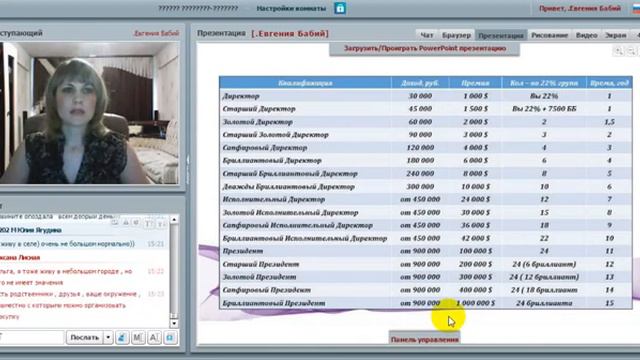640x360 pixels.
Task: Click the presenter name label above video
Action: coord(156,33)
